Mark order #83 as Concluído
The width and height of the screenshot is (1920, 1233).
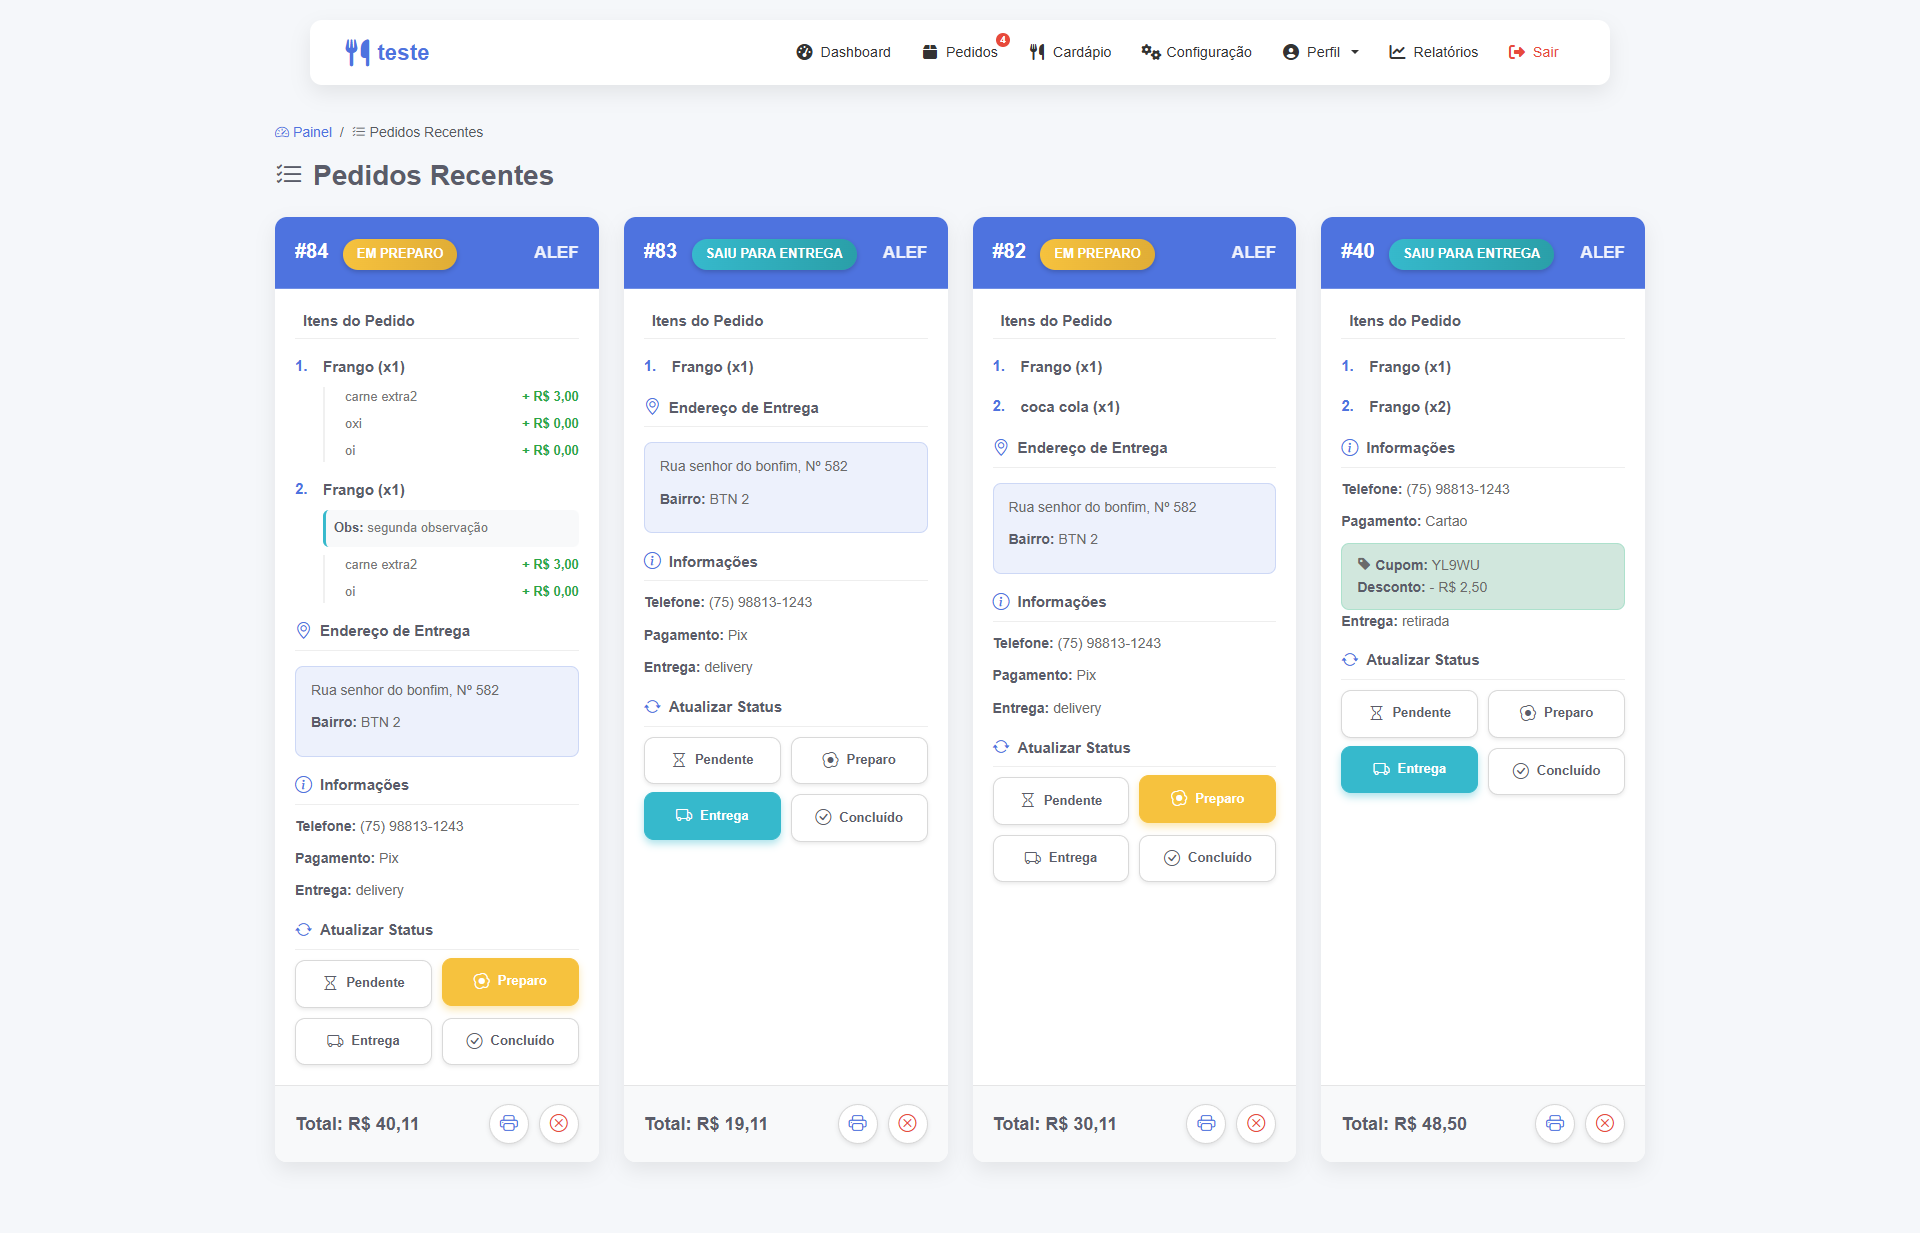pyautogui.click(x=859, y=817)
